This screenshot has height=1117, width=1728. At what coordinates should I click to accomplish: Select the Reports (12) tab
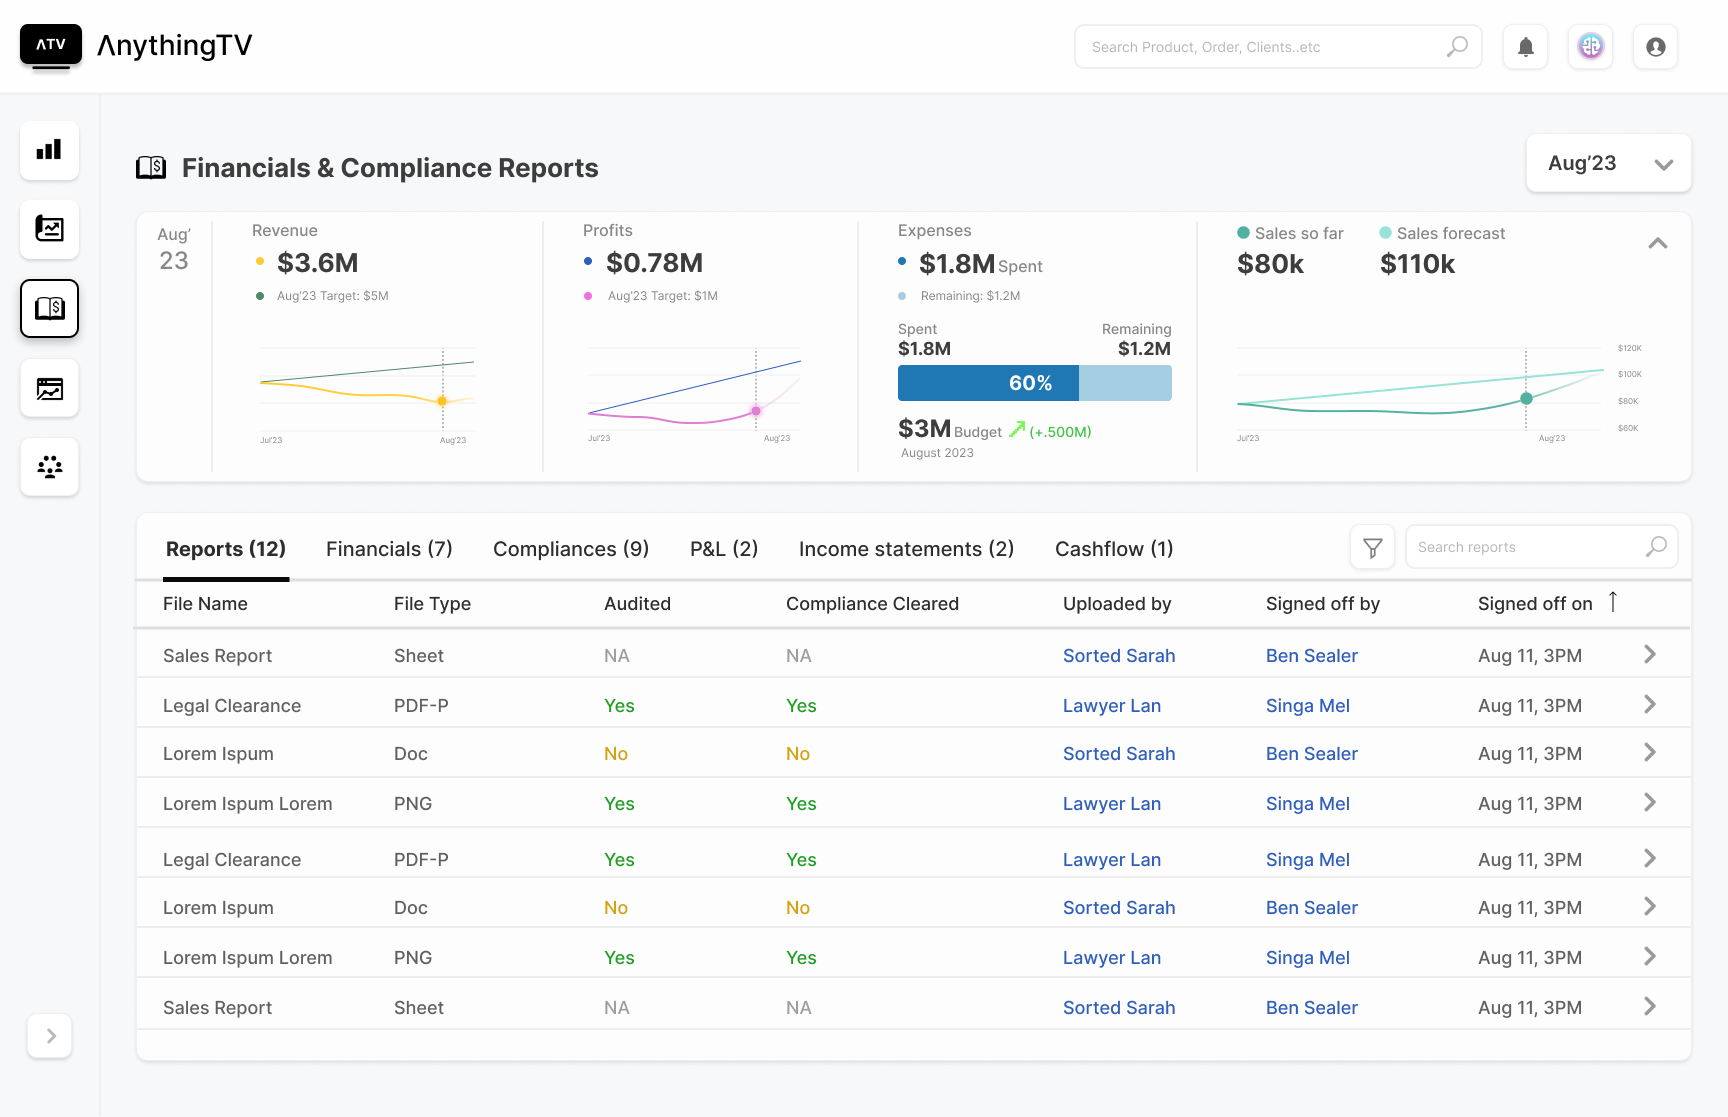226,549
